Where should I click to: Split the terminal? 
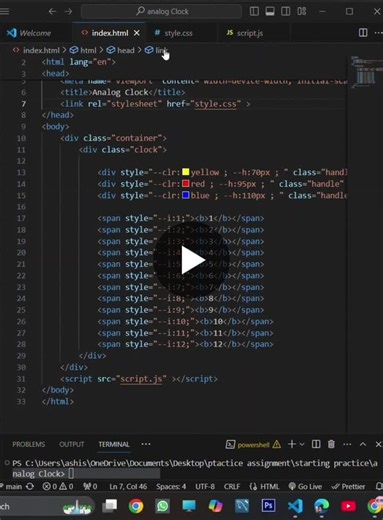point(316,444)
